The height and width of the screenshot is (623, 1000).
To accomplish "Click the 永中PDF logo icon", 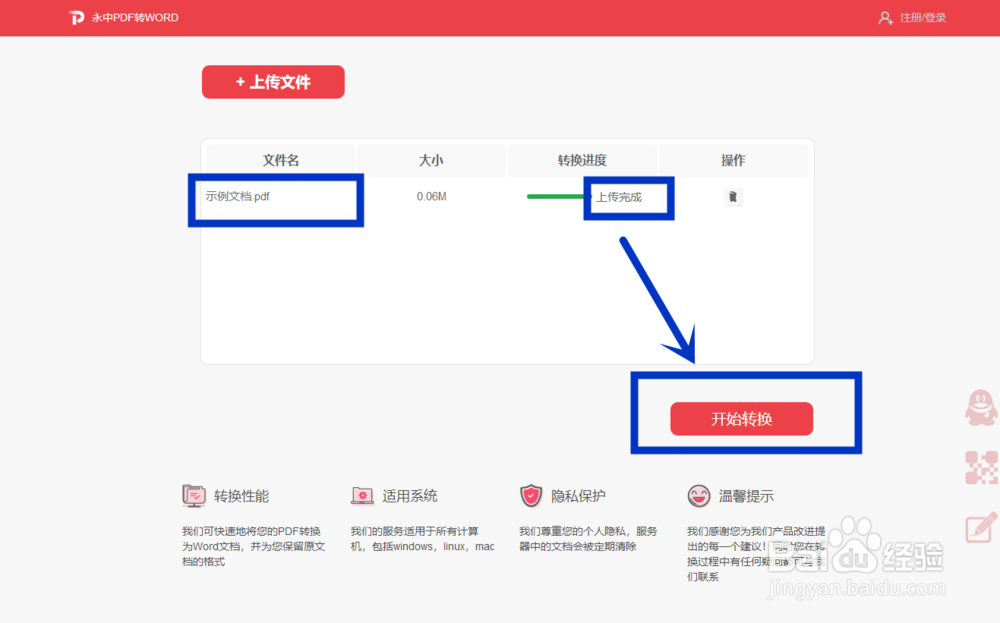I will 77,17.
